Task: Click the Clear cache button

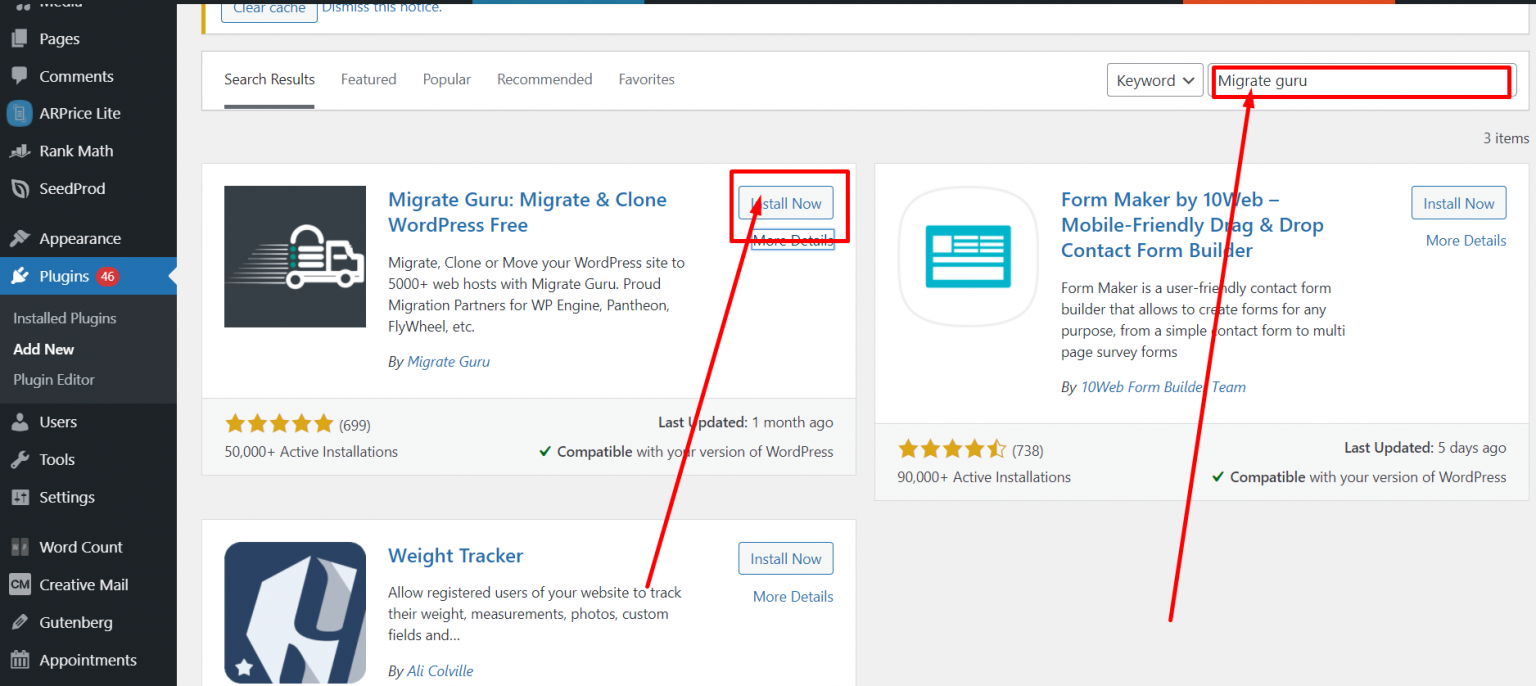Action: 268,8
